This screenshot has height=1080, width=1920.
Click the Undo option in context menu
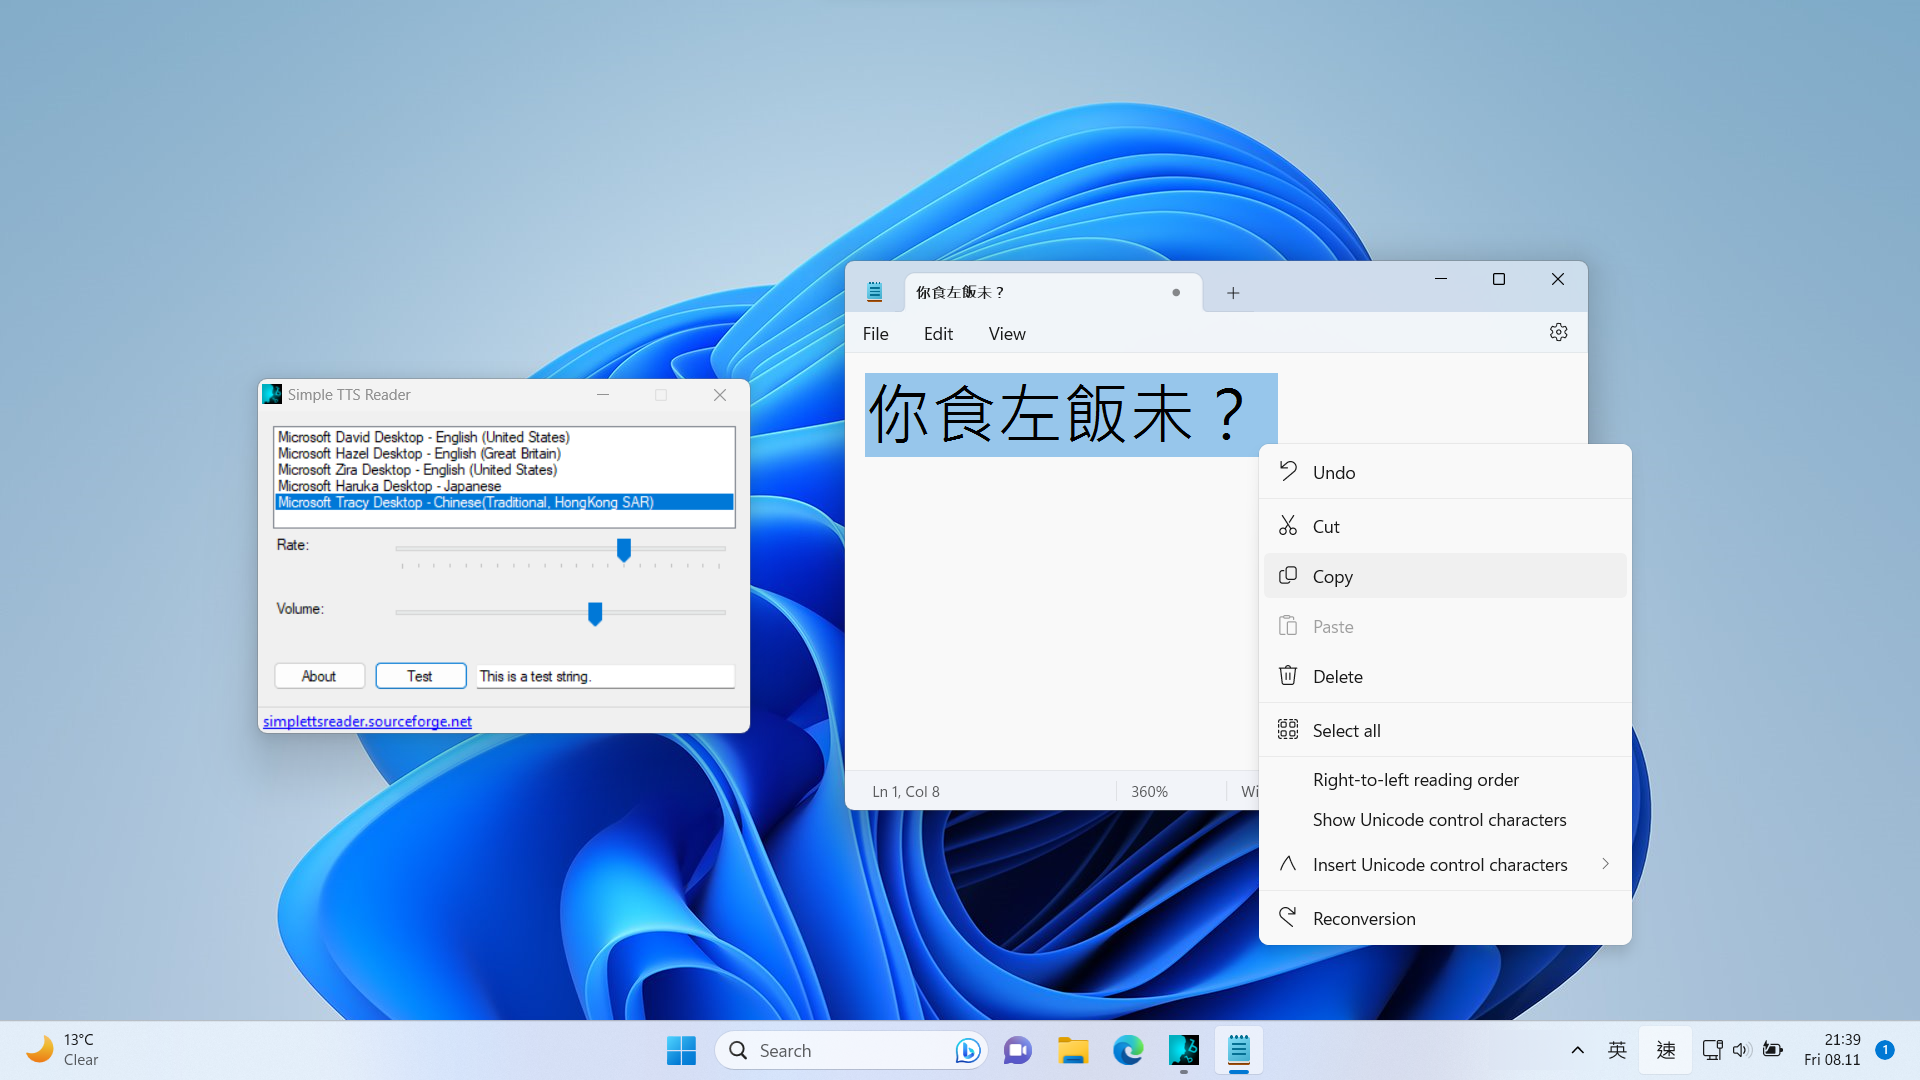tap(1333, 471)
